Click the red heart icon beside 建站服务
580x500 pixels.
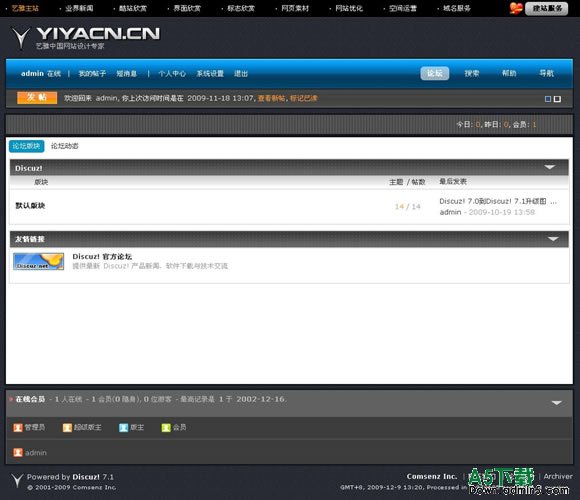click(x=516, y=8)
